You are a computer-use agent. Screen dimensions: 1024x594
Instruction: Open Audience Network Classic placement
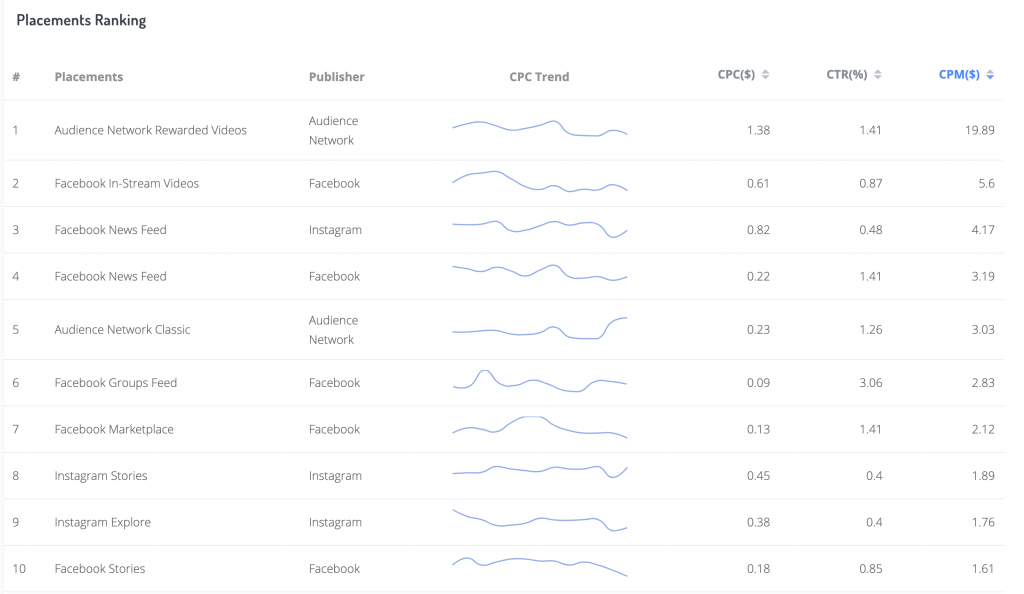click(x=122, y=330)
